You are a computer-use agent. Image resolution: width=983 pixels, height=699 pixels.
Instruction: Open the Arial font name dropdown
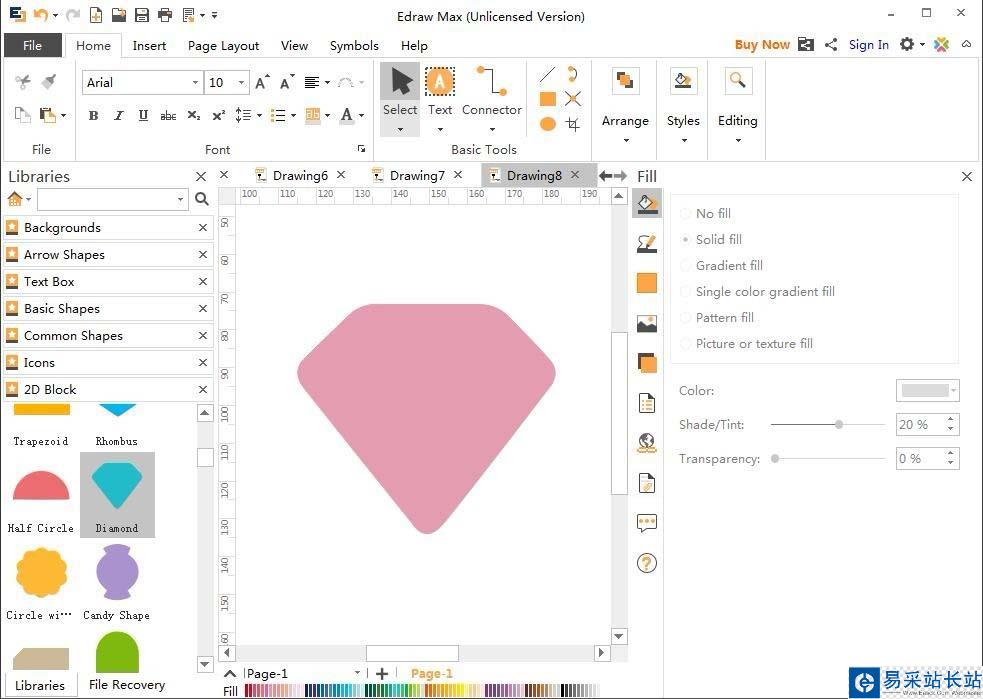pyautogui.click(x=195, y=83)
